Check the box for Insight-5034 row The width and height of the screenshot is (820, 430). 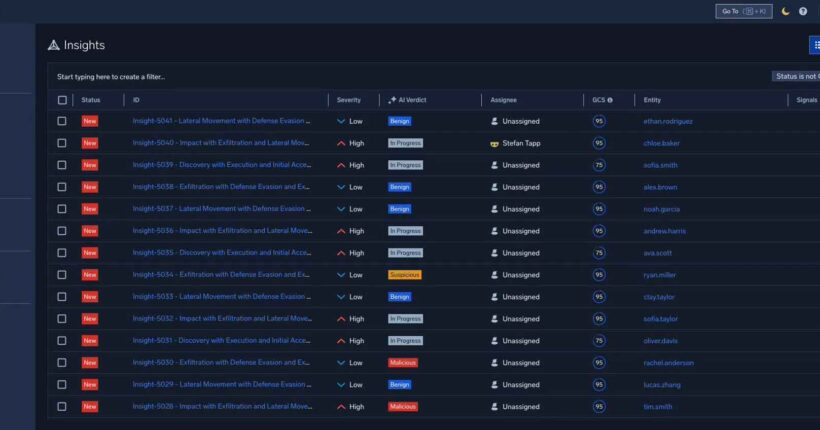tap(62, 275)
